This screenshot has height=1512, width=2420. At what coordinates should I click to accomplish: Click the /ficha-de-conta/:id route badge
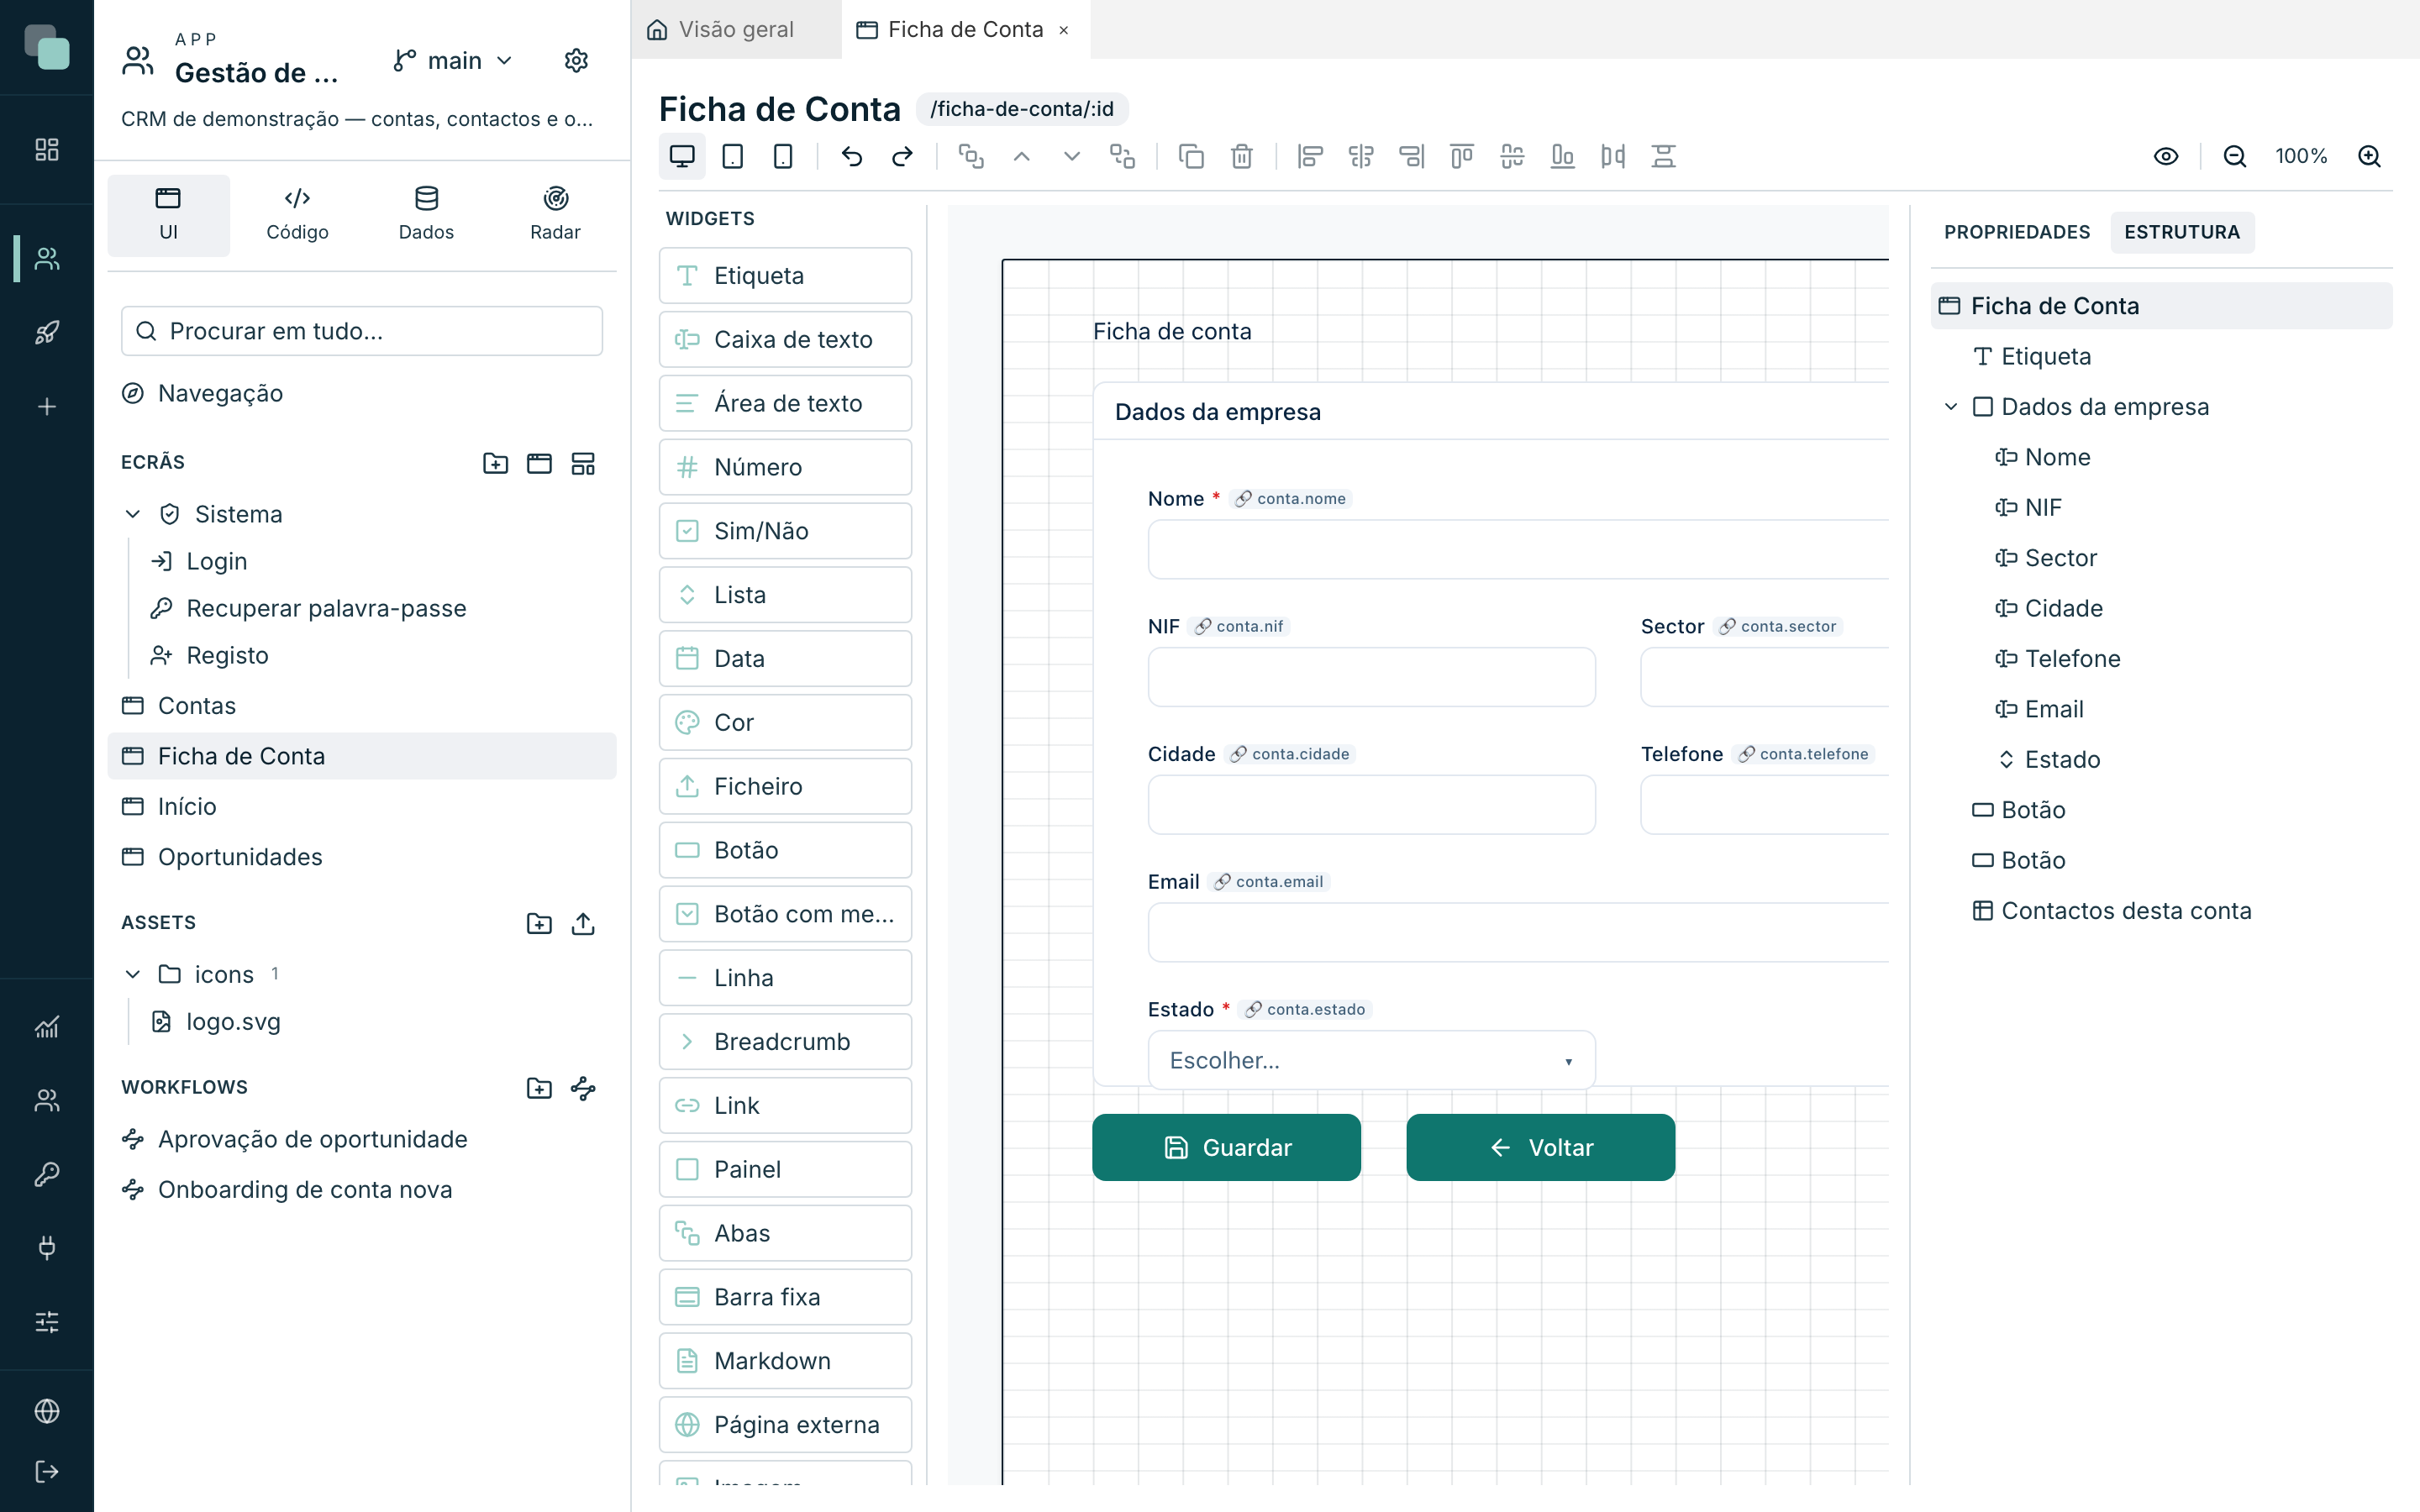click(1022, 109)
